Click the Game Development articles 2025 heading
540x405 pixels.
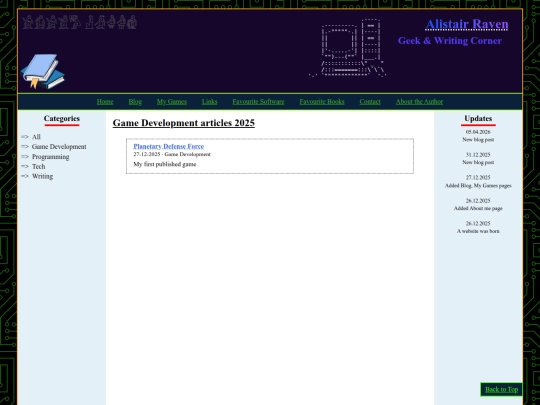point(184,123)
